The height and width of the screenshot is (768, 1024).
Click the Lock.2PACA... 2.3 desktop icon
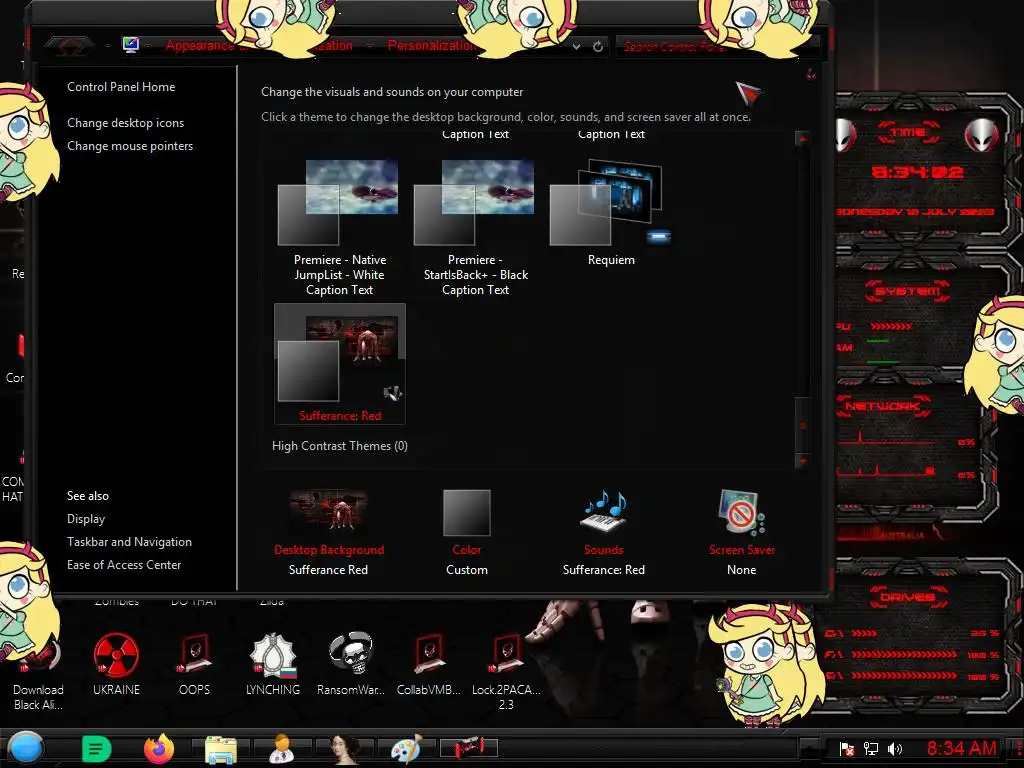(506, 671)
